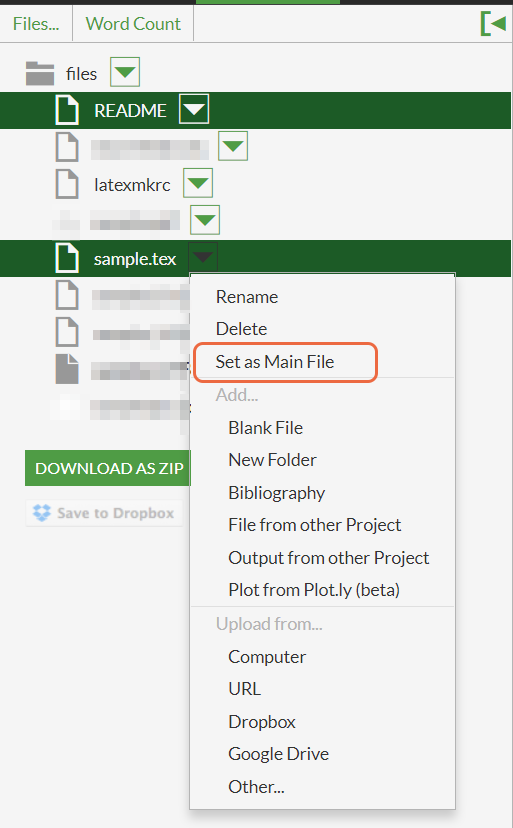This screenshot has height=828, width=513.
Task: Select Set as Main File
Action: click(x=275, y=362)
